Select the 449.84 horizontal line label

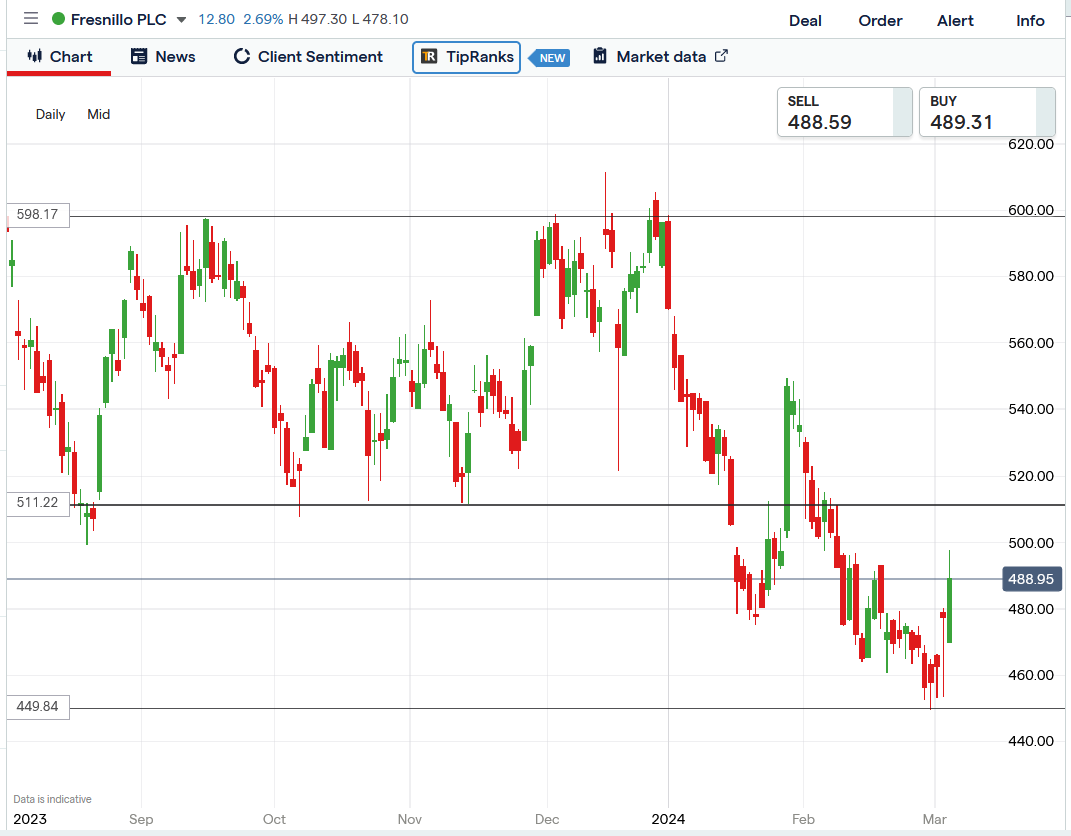point(38,706)
